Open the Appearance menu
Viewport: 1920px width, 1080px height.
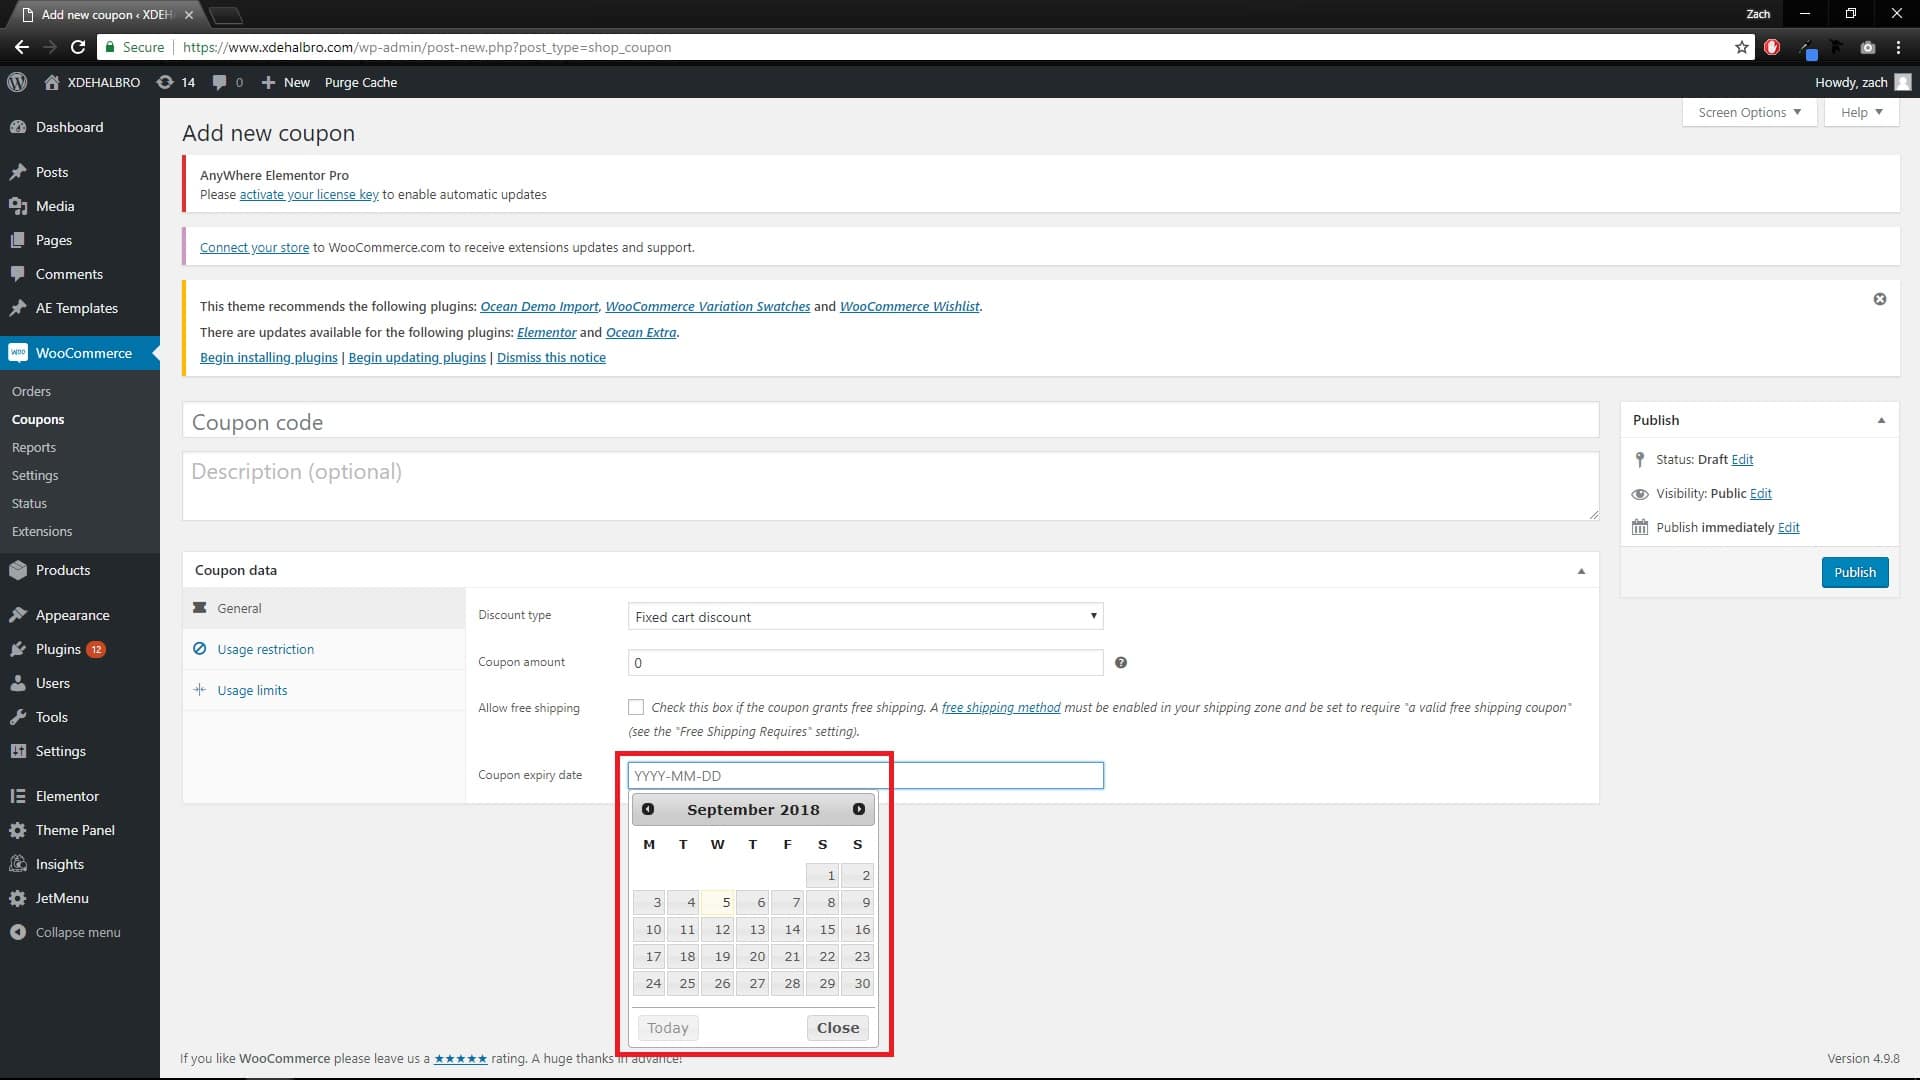(80, 615)
